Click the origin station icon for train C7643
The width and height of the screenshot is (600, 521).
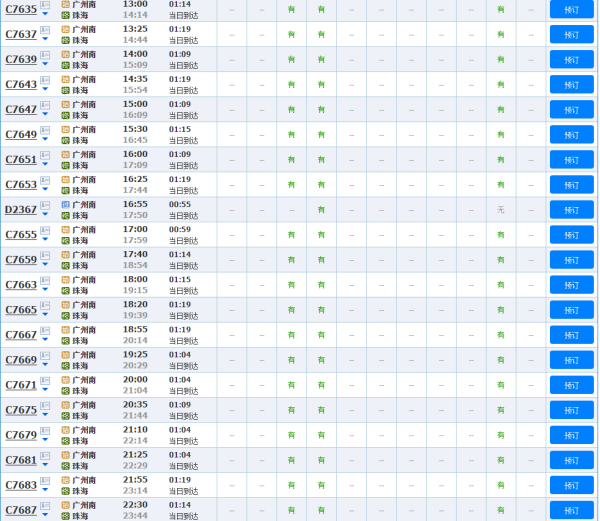(x=66, y=79)
